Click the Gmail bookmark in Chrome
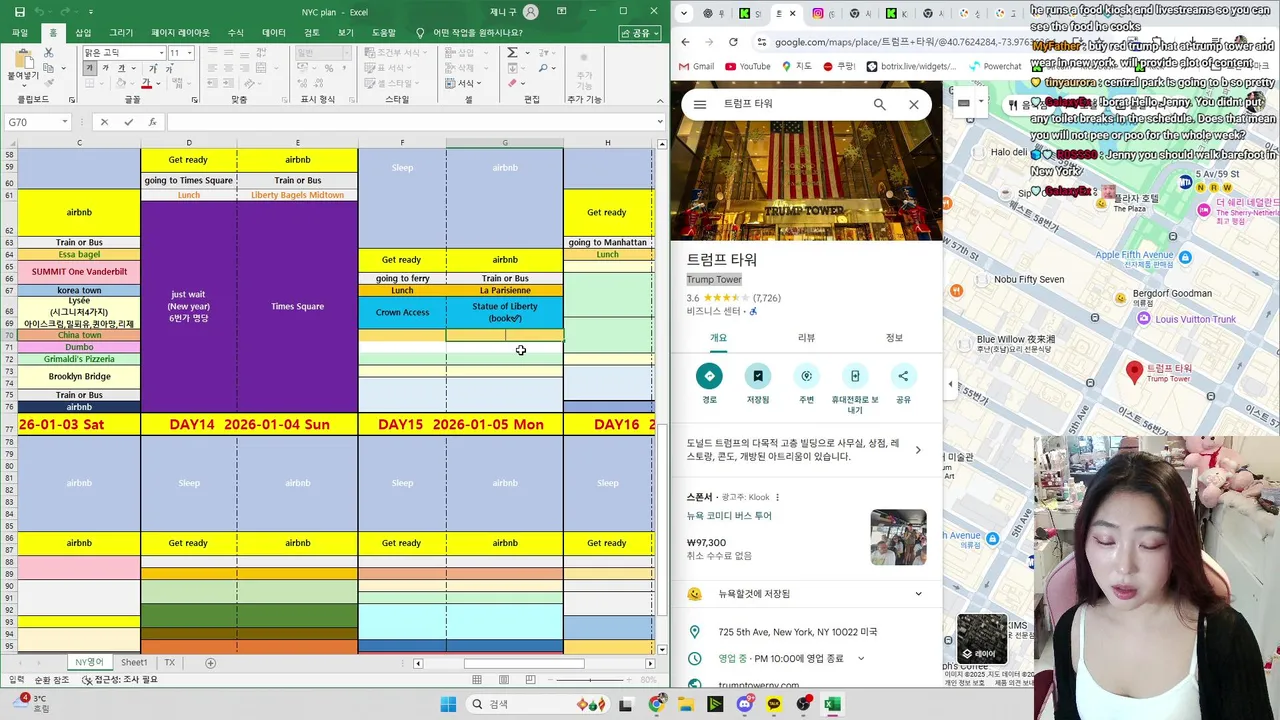This screenshot has height=720, width=1280. click(x=697, y=67)
